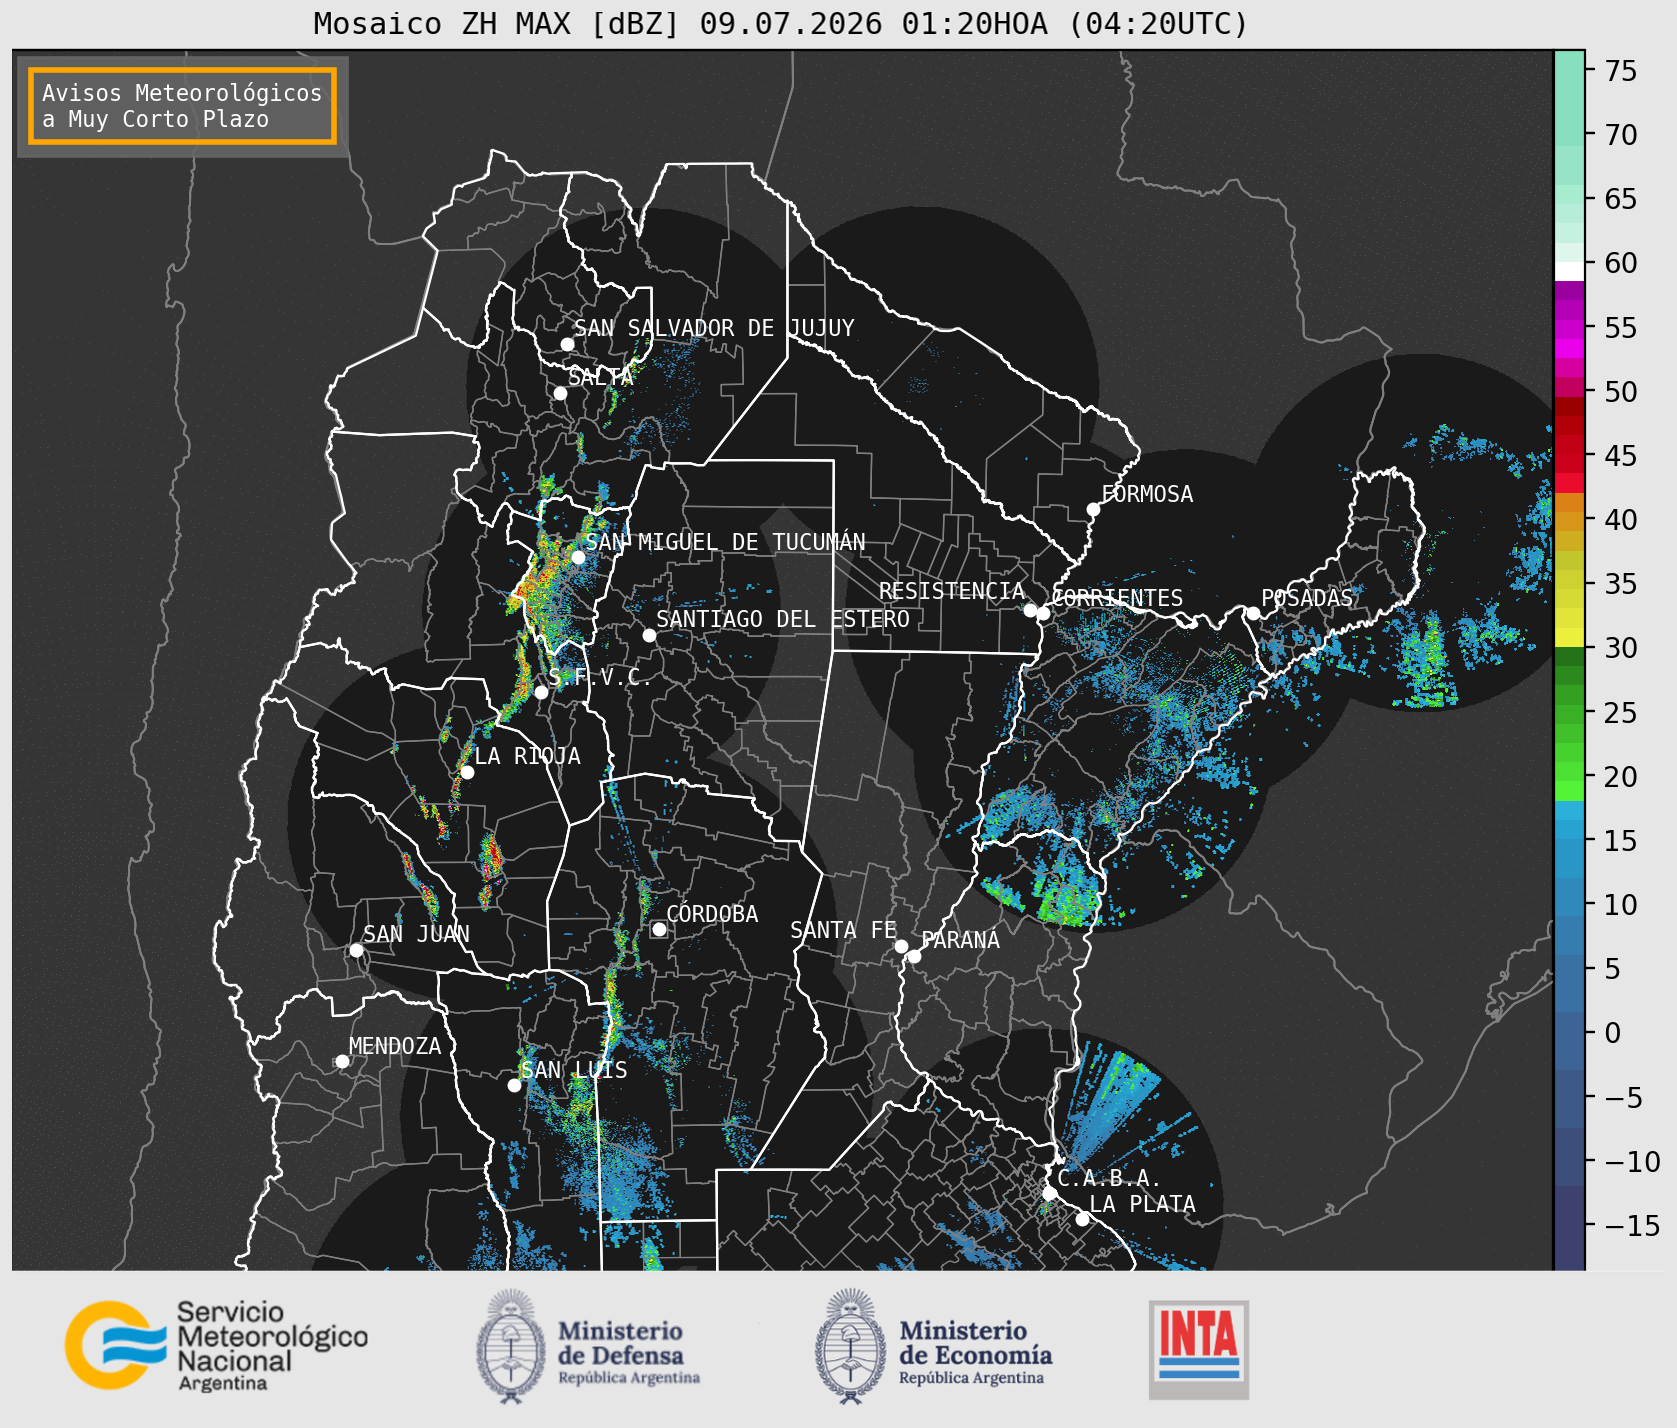This screenshot has width=1677, height=1428.
Task: Click the Santa Fe city marker
Action: (901, 946)
